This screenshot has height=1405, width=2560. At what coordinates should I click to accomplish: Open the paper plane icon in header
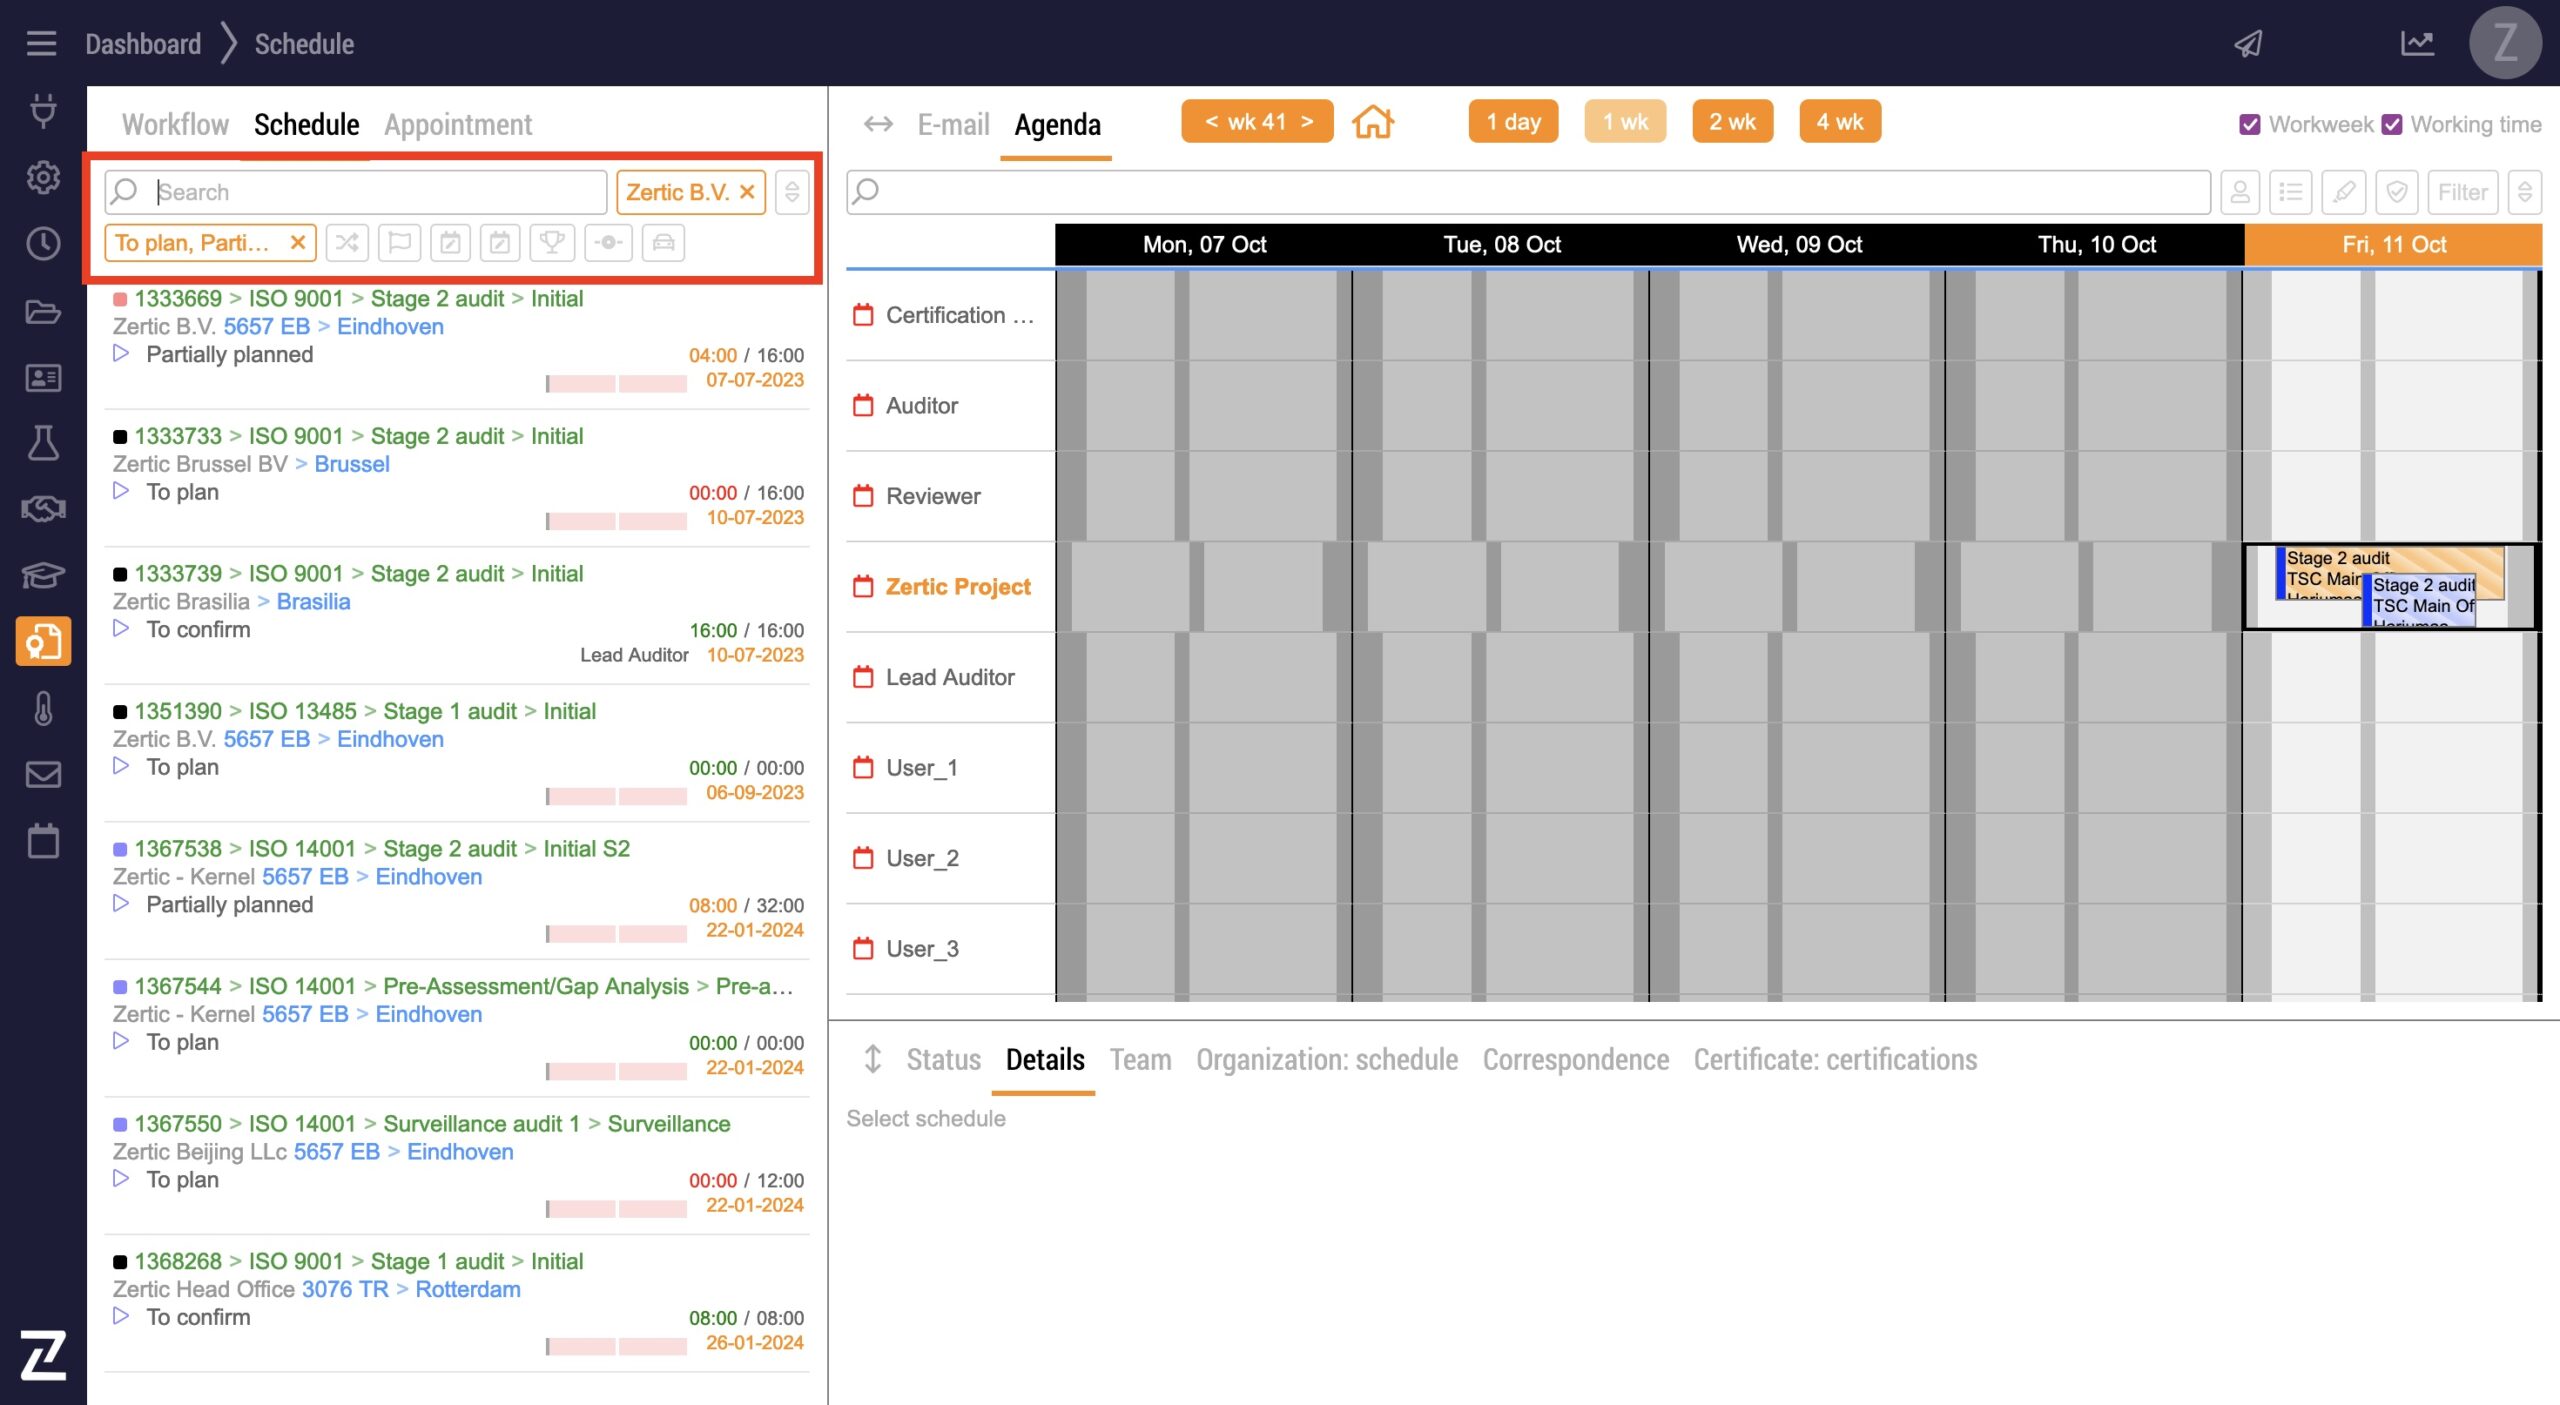pos(2249,43)
